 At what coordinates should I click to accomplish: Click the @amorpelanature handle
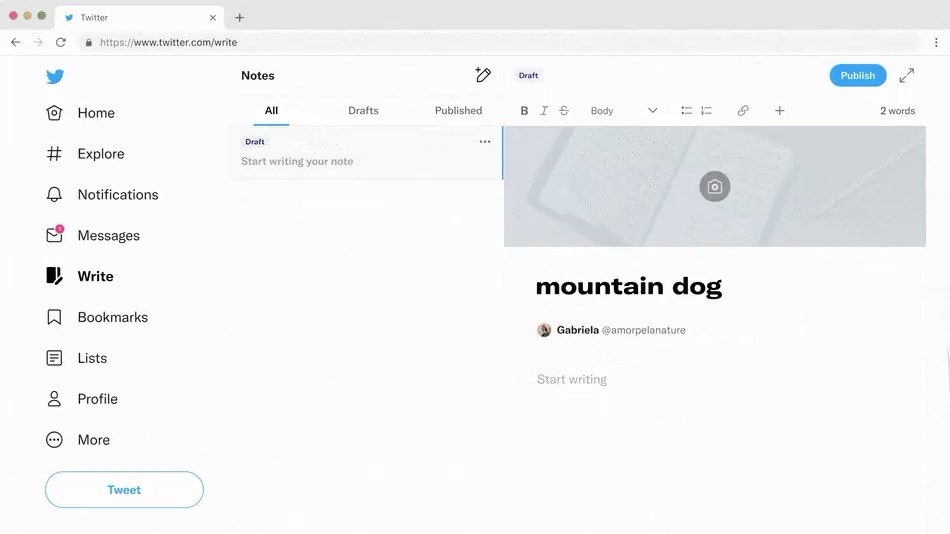pyautogui.click(x=643, y=330)
